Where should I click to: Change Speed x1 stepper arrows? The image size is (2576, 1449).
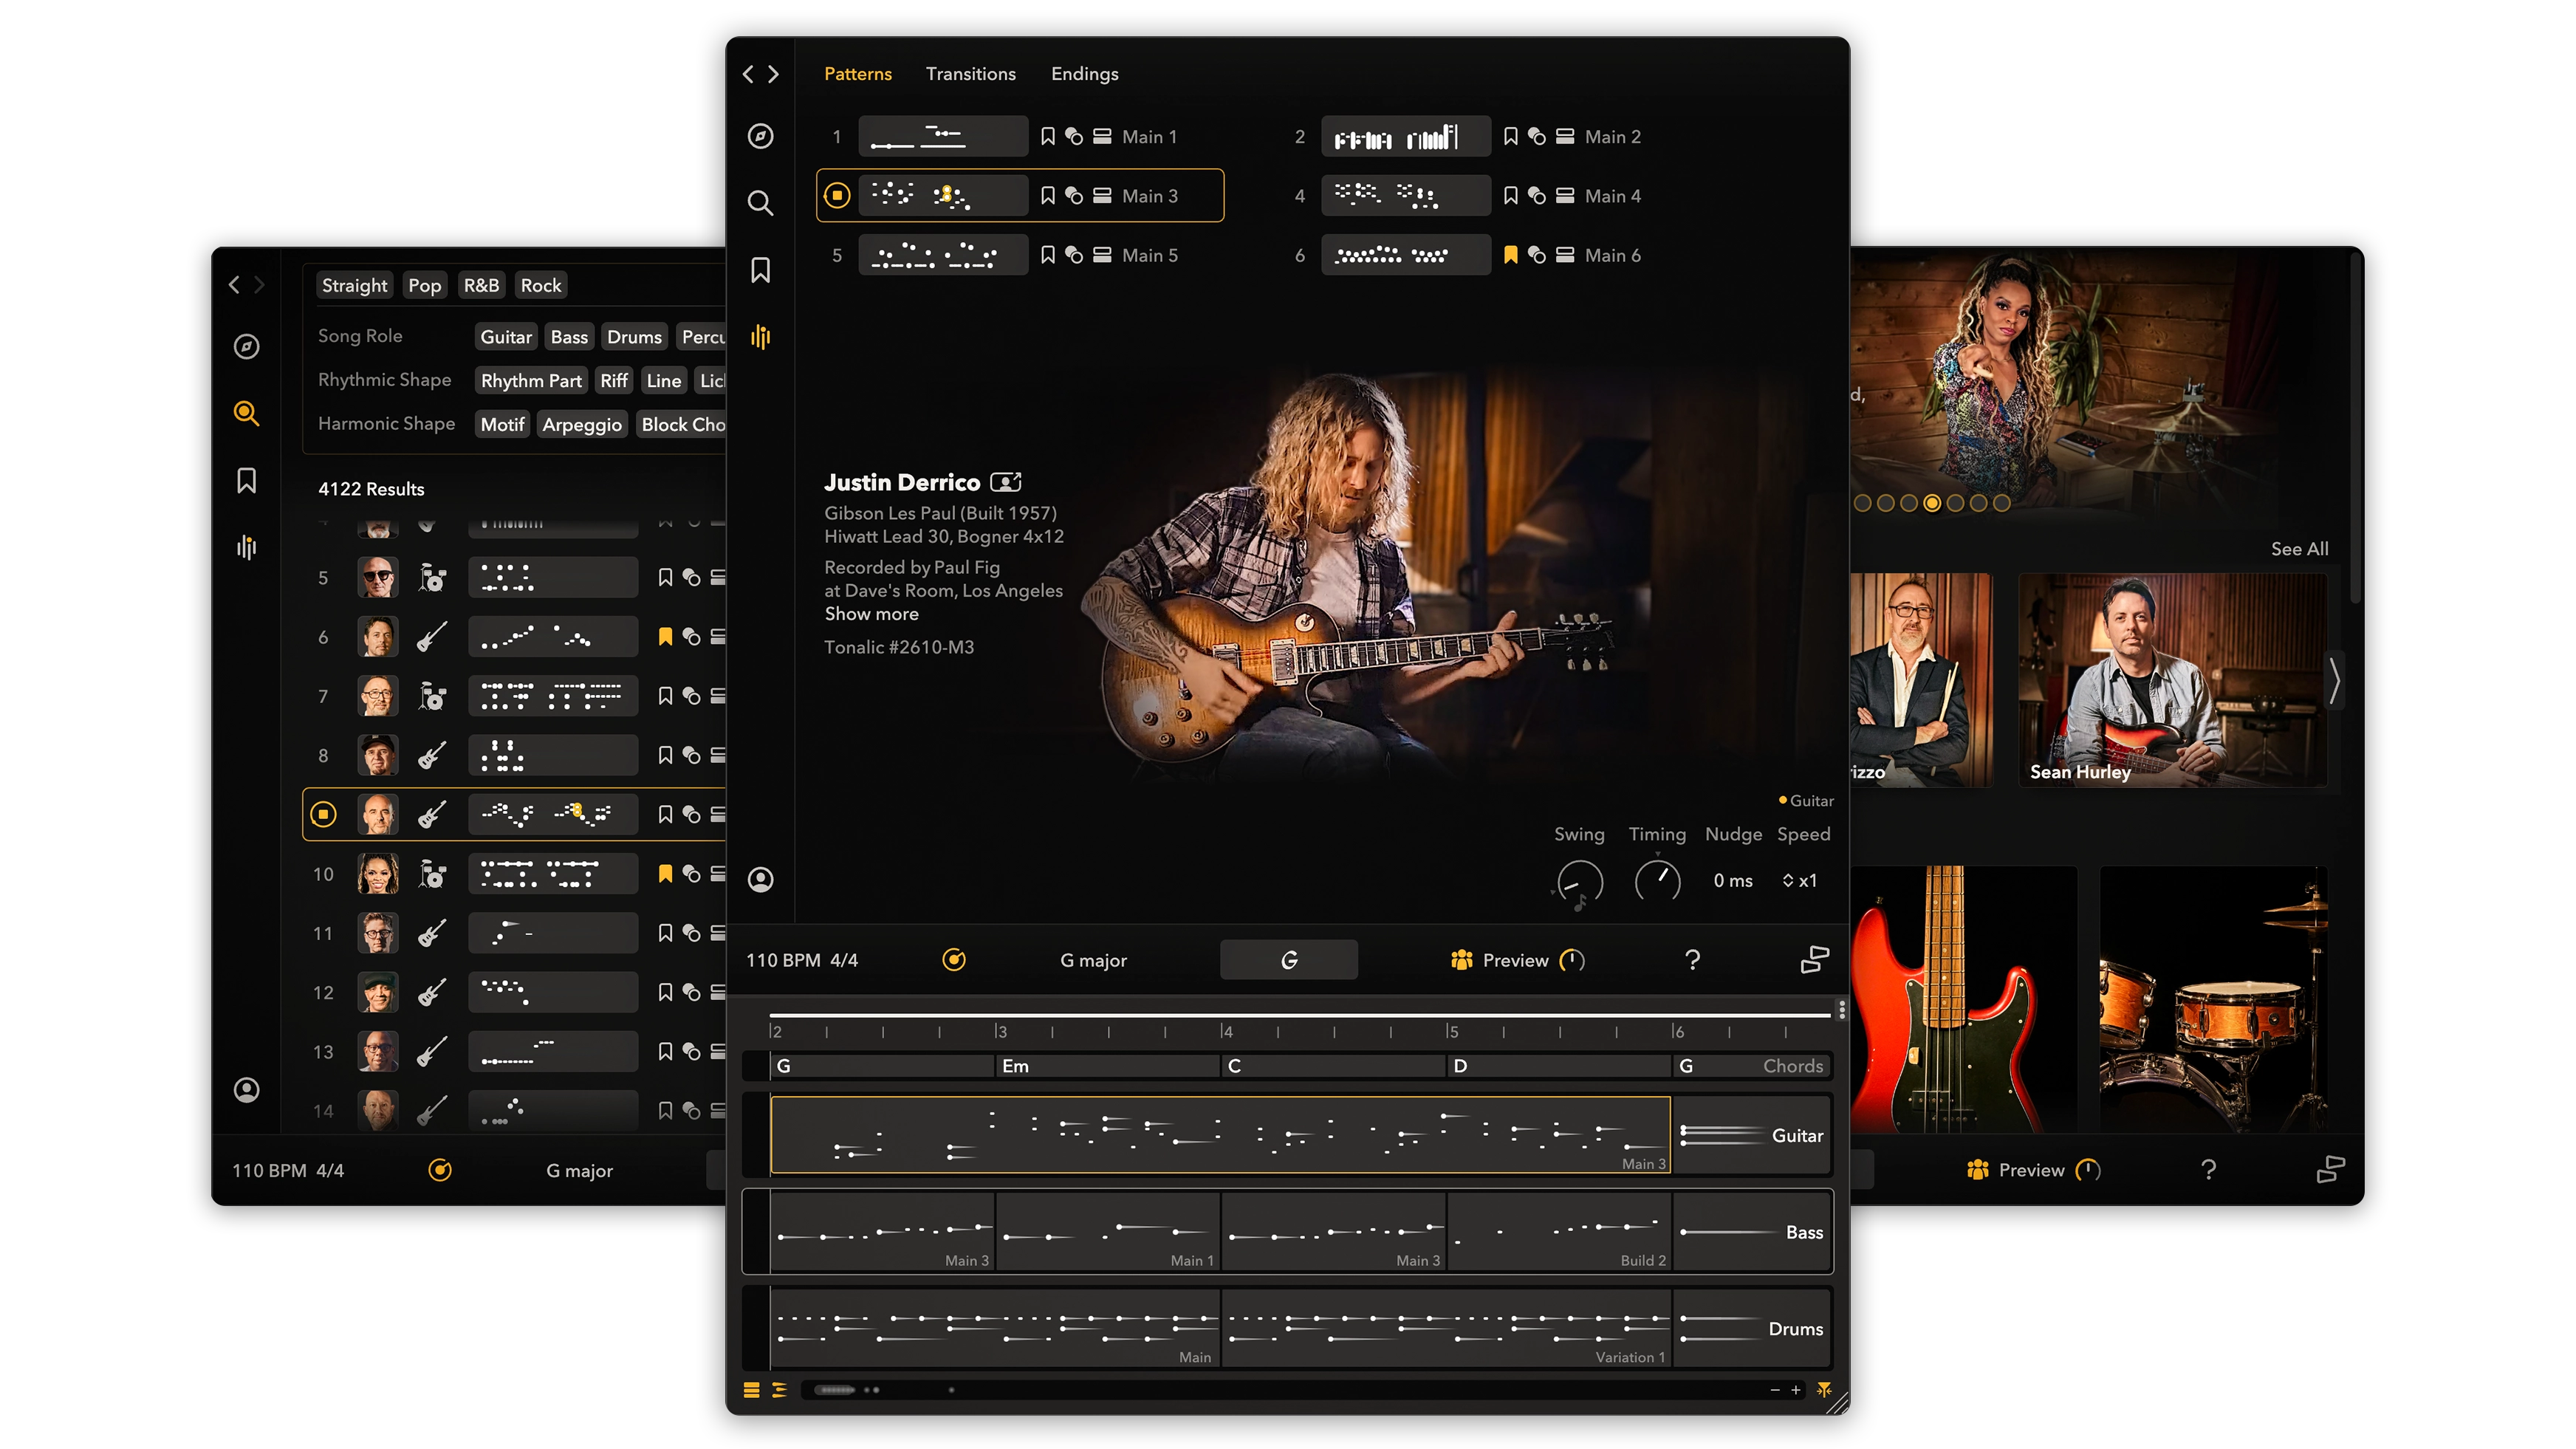(1788, 880)
